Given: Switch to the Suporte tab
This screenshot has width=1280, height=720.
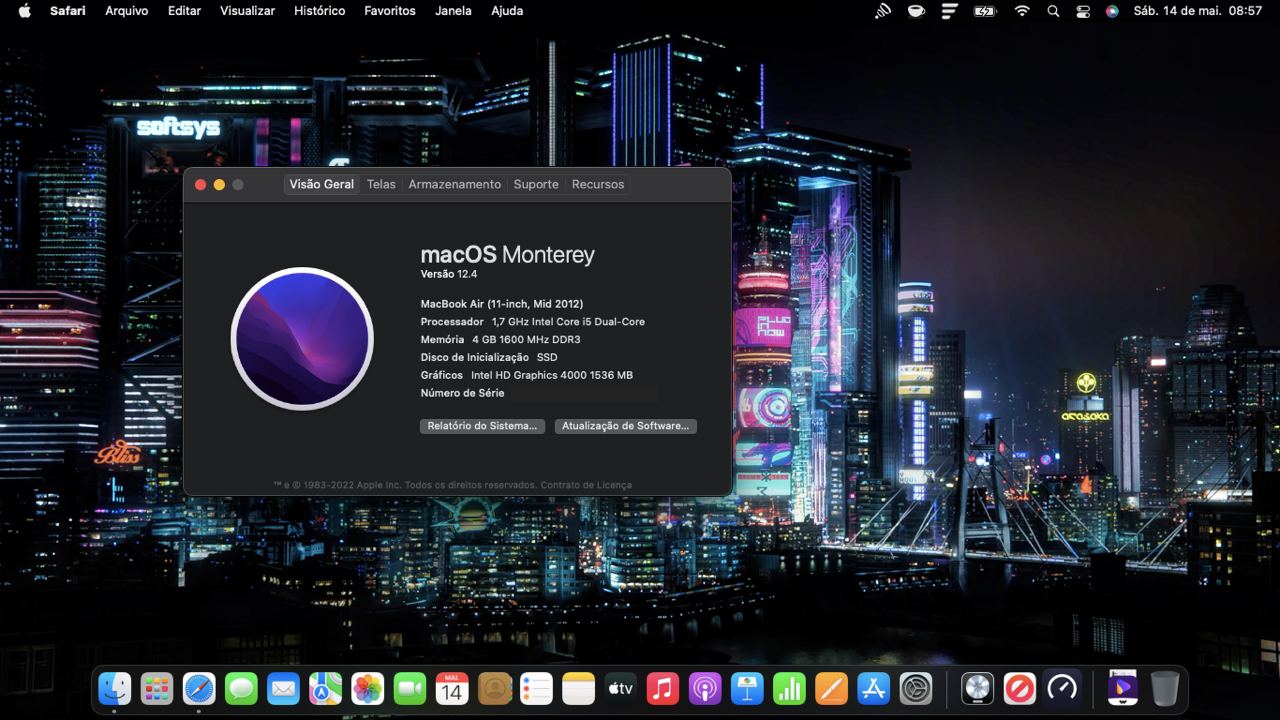Looking at the screenshot, I should pyautogui.click(x=536, y=184).
